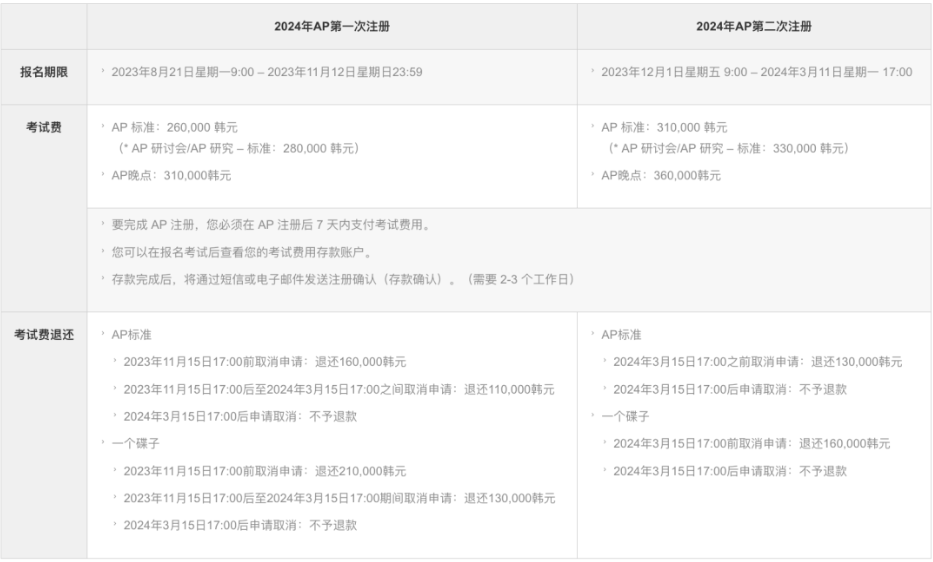The width and height of the screenshot is (933, 562).
Task: Click the "一个碟子" heading in first registration column
Action: [135, 443]
